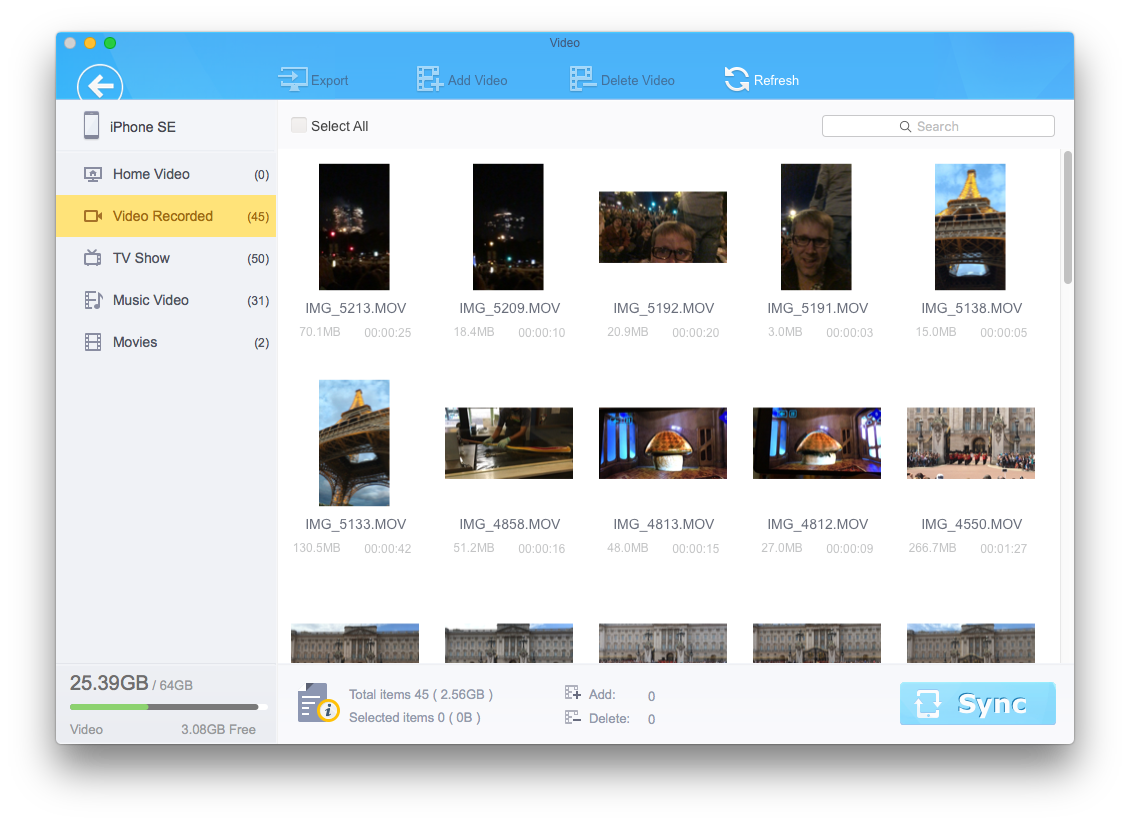Image resolution: width=1130 pixels, height=824 pixels.
Task: Enable the Select All checkbox
Action: [298, 125]
